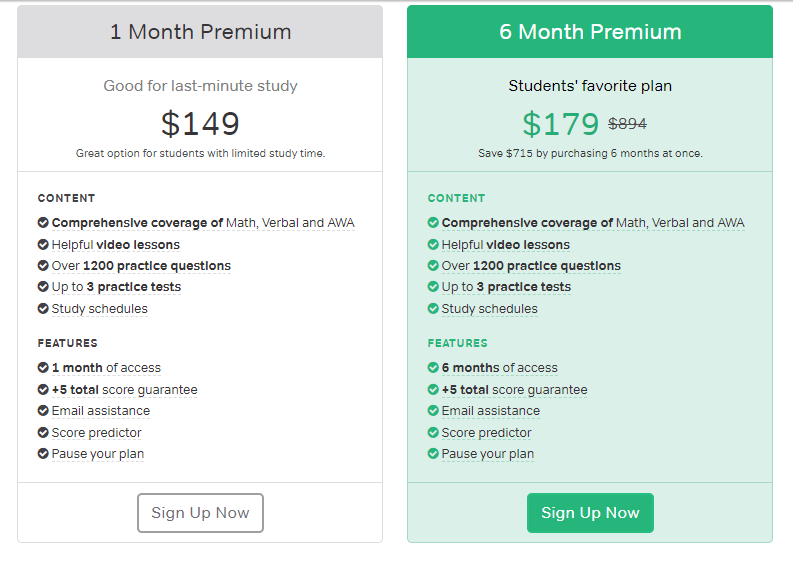Click the dark checkmark beside Pause your plan

43,454
